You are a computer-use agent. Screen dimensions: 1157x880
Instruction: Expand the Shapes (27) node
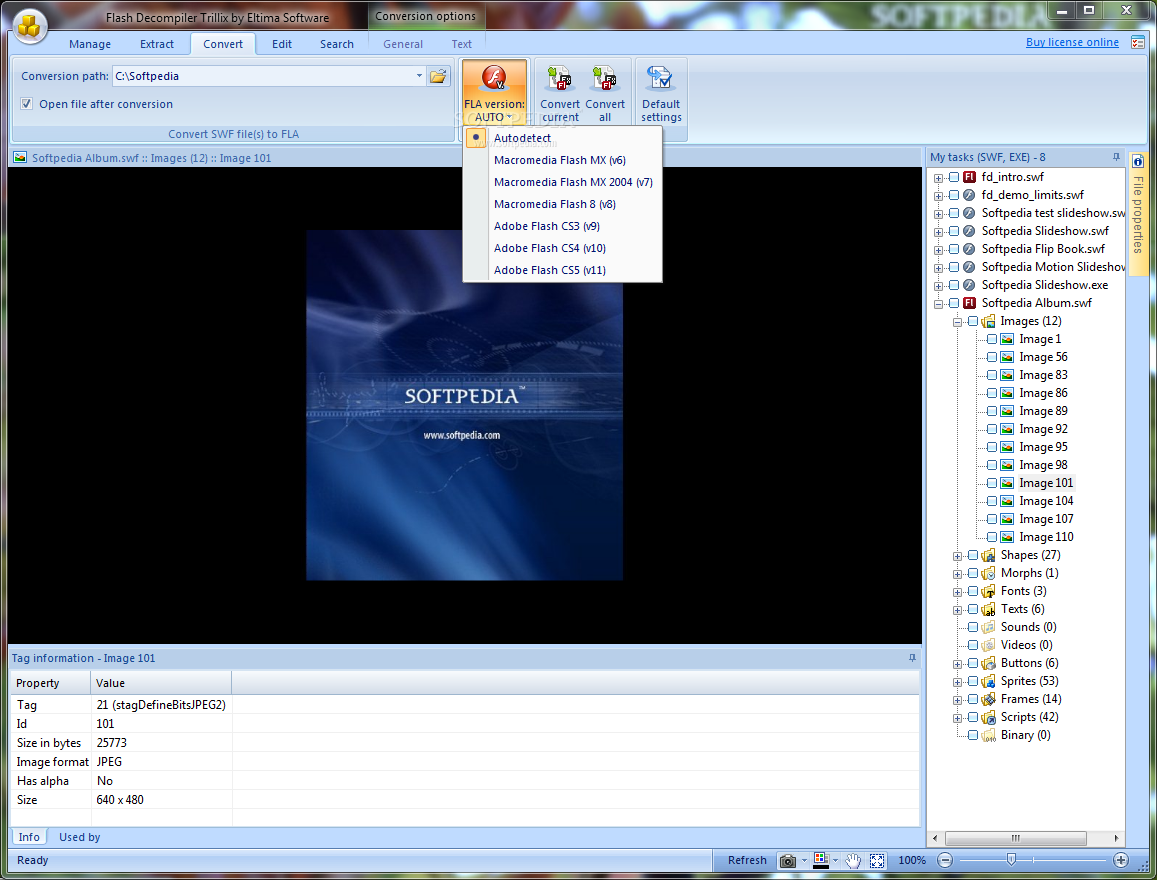coord(957,556)
